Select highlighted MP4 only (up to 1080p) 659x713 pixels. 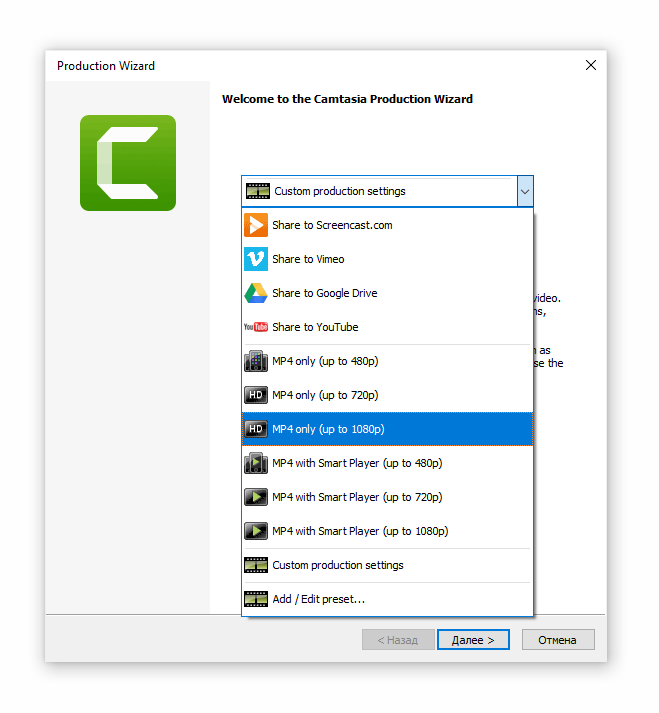(x=387, y=429)
